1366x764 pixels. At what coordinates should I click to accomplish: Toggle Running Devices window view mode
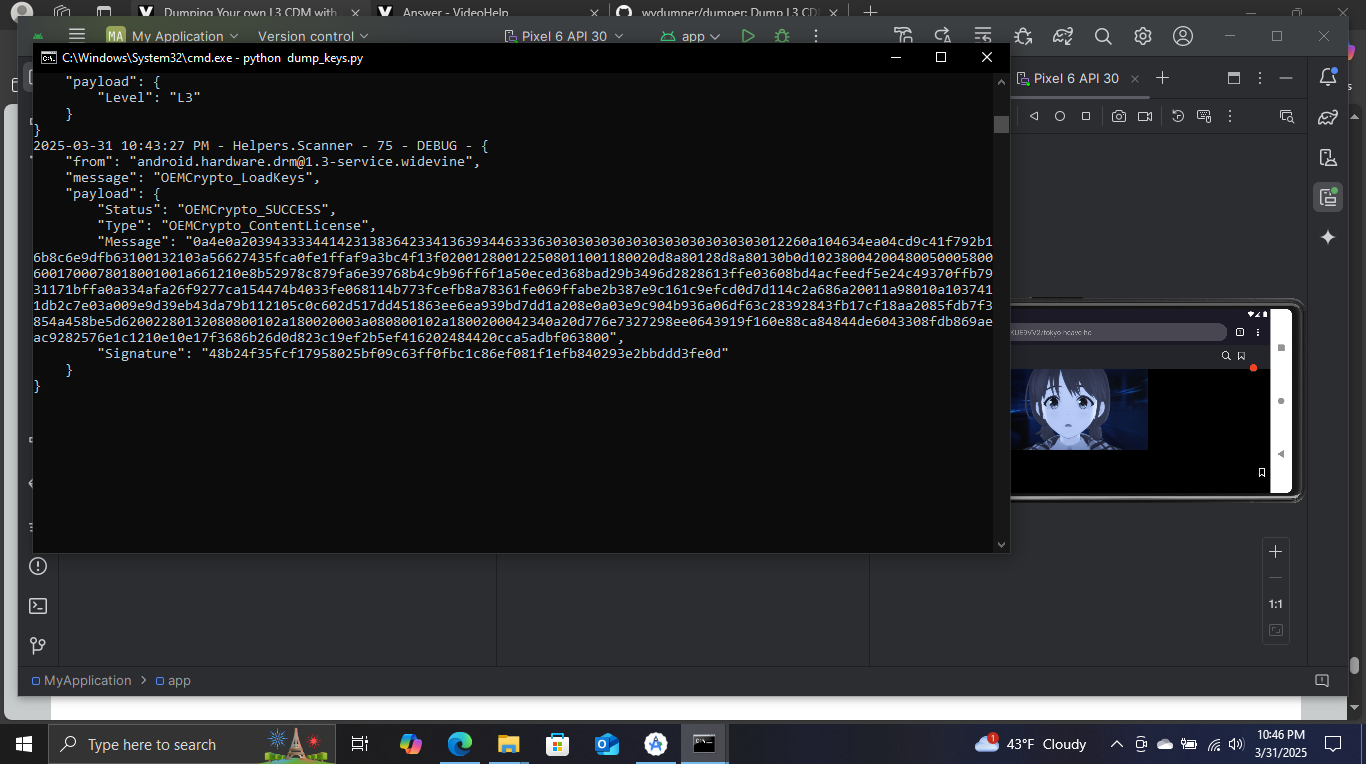point(1234,78)
